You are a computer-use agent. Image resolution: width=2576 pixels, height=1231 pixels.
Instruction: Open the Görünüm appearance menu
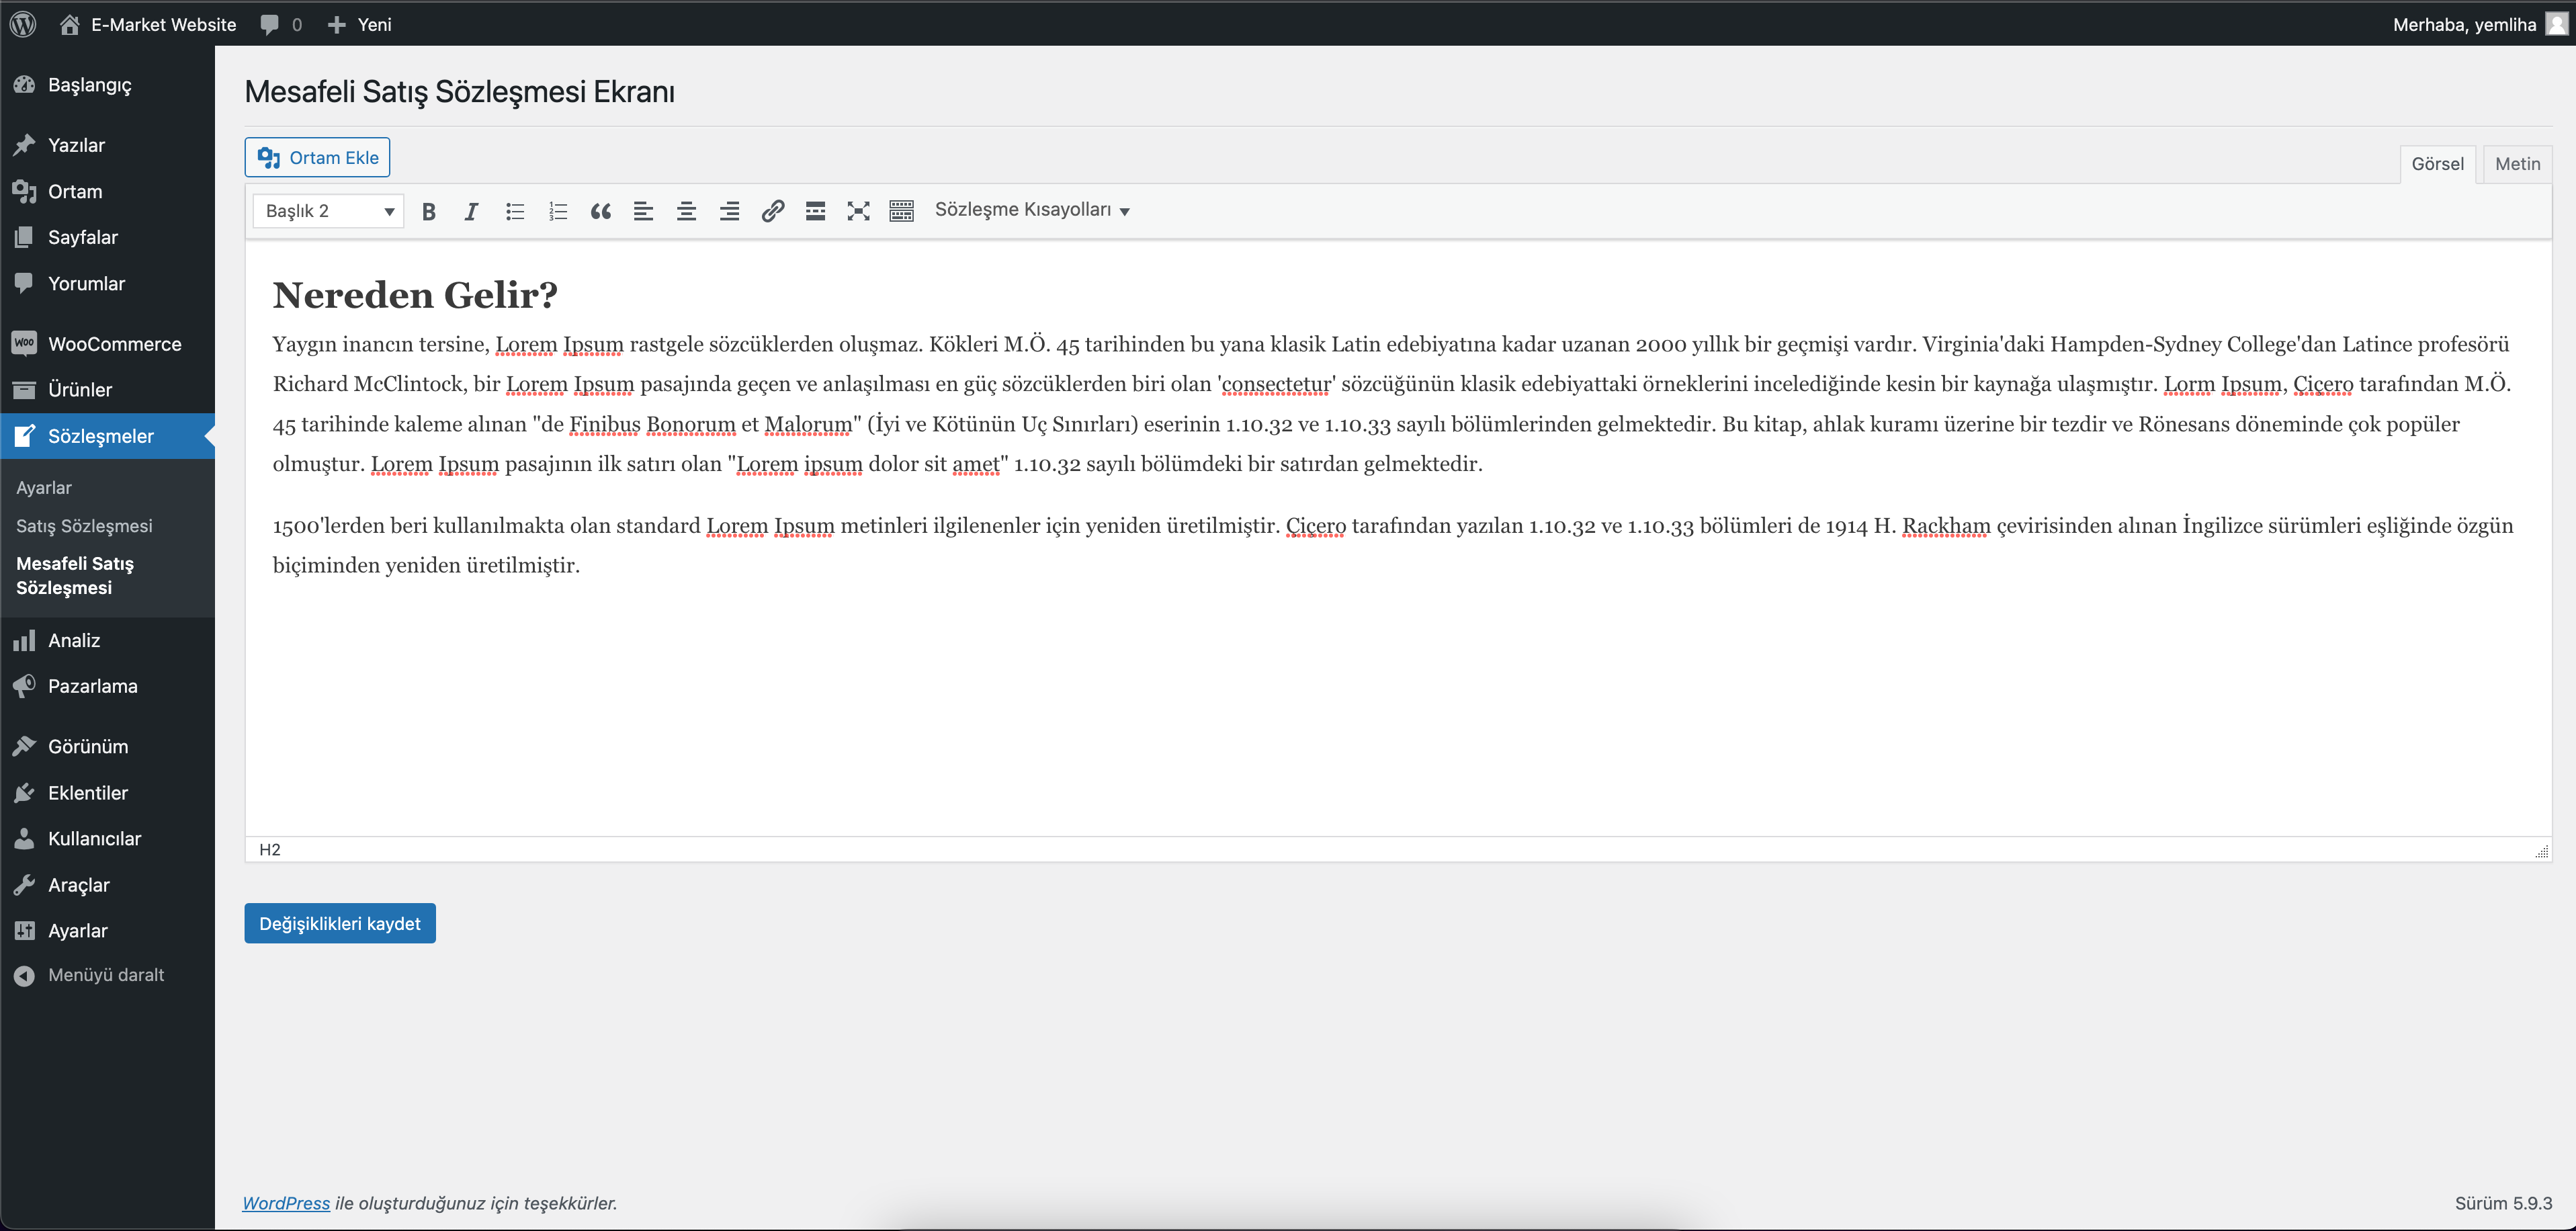pos(107,747)
